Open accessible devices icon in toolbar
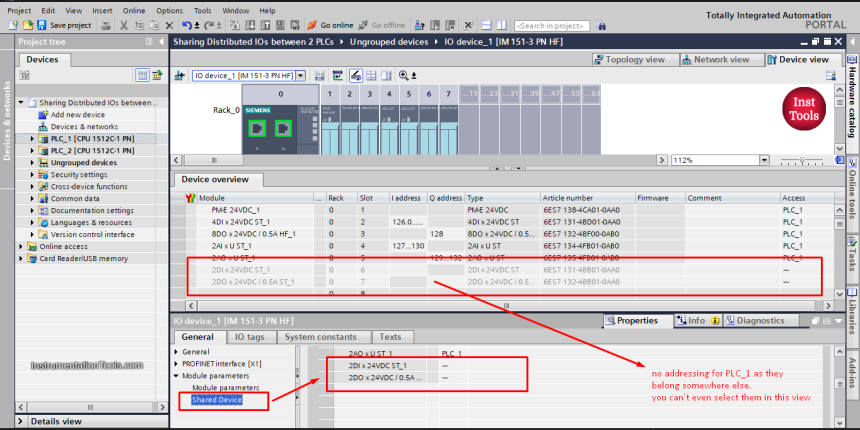The width and height of the screenshot is (860, 430). 420,25
